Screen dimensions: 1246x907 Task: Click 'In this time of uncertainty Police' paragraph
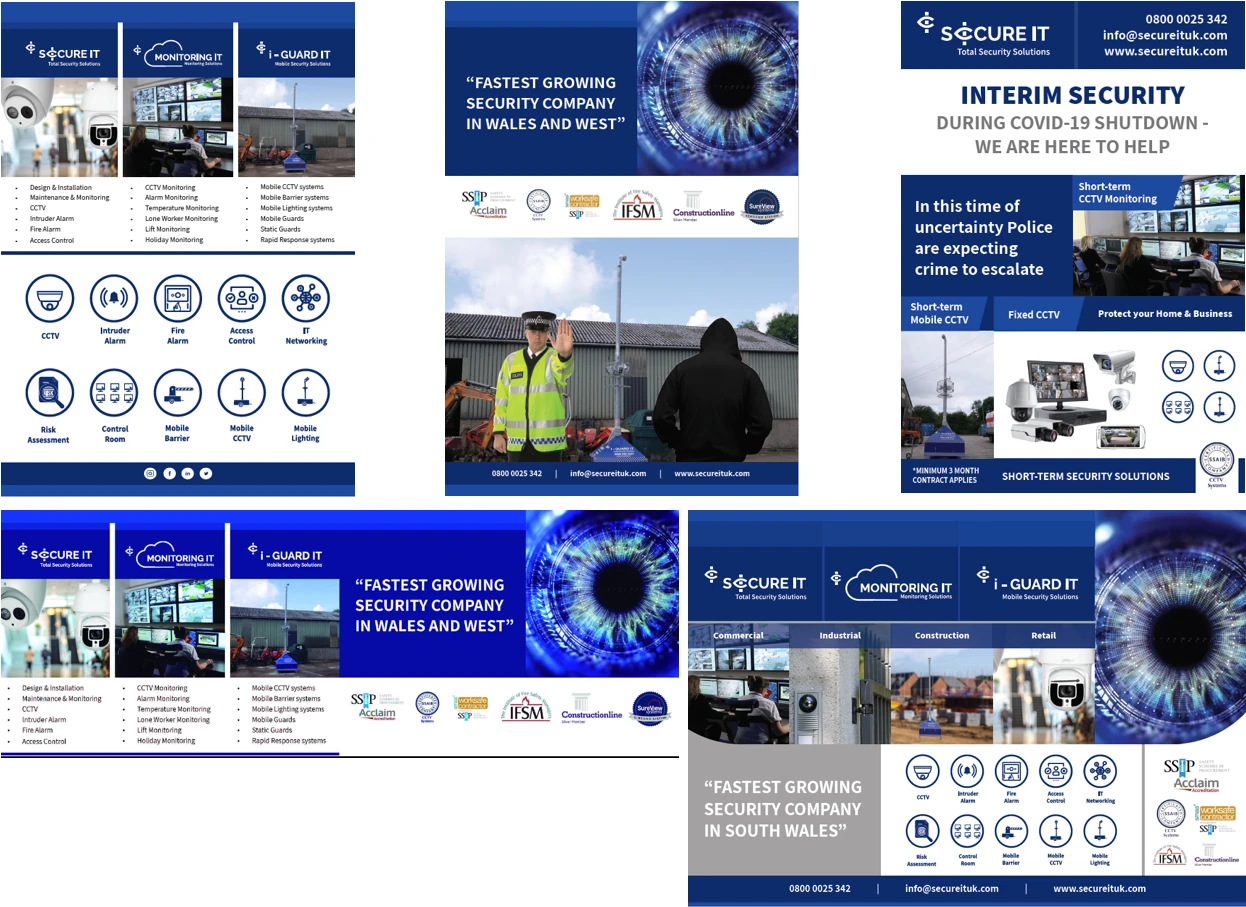[x=983, y=237]
